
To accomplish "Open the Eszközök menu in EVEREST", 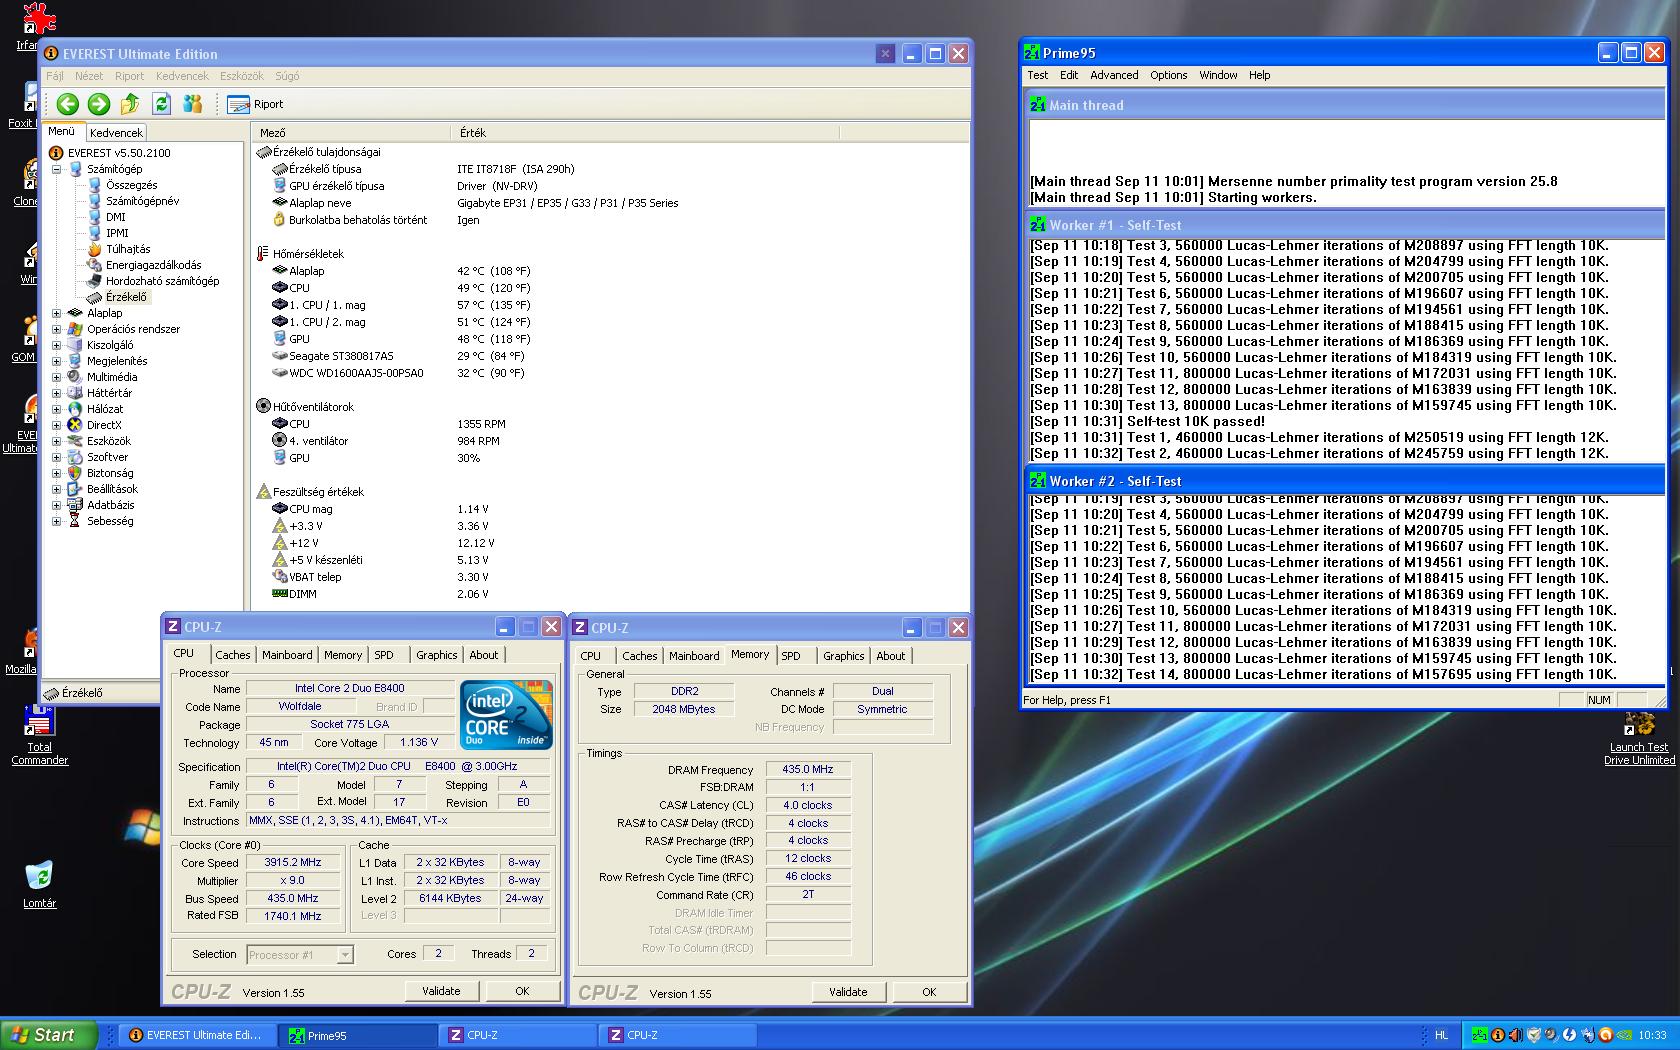I will [242, 76].
